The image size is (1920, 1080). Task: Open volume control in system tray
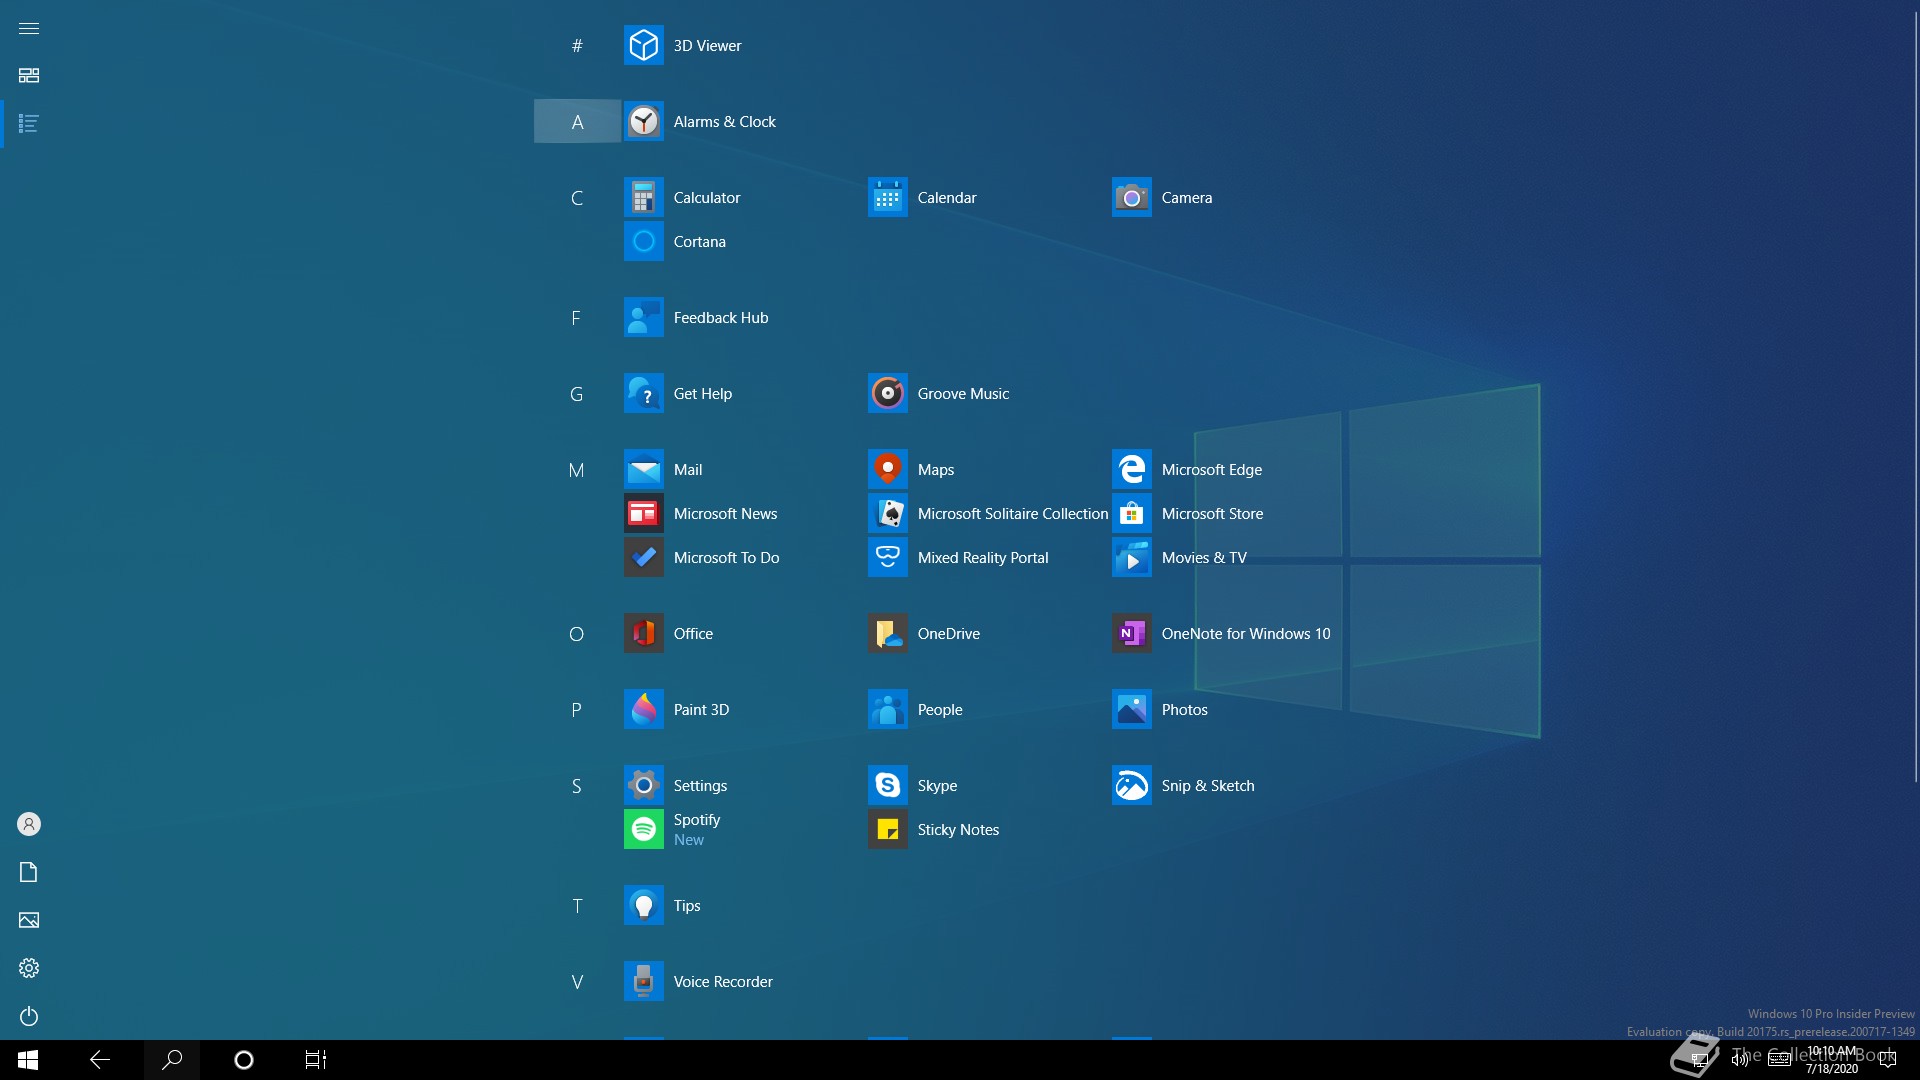(x=1740, y=1060)
